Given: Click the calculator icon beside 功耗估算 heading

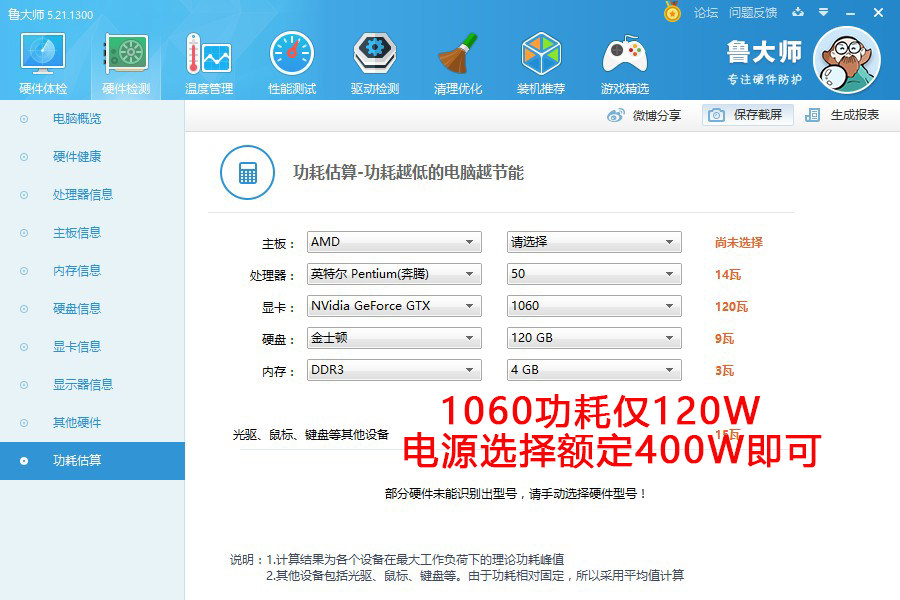Looking at the screenshot, I should 247,172.
